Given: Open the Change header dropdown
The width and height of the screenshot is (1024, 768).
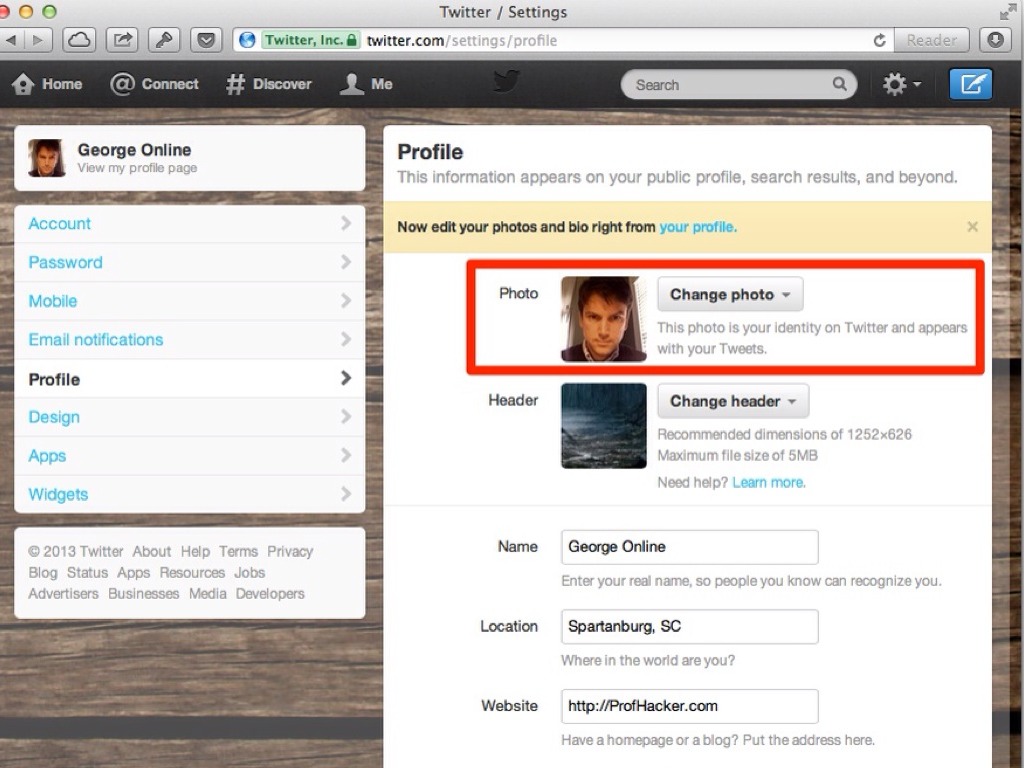Looking at the screenshot, I should (733, 401).
